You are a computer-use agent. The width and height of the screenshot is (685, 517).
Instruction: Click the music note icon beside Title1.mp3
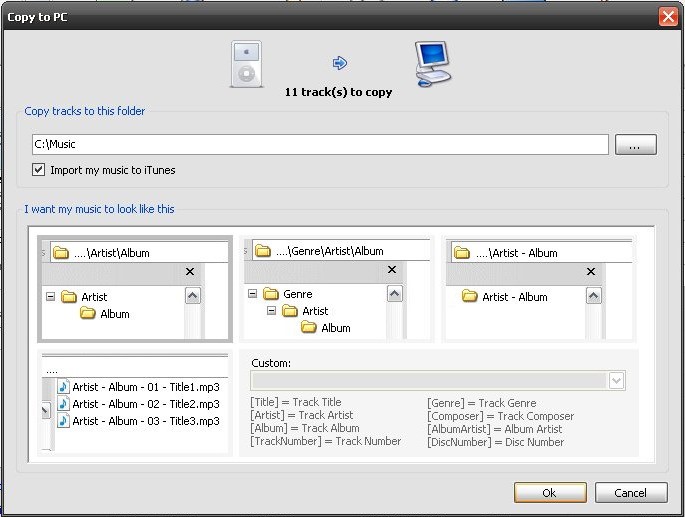[63, 387]
